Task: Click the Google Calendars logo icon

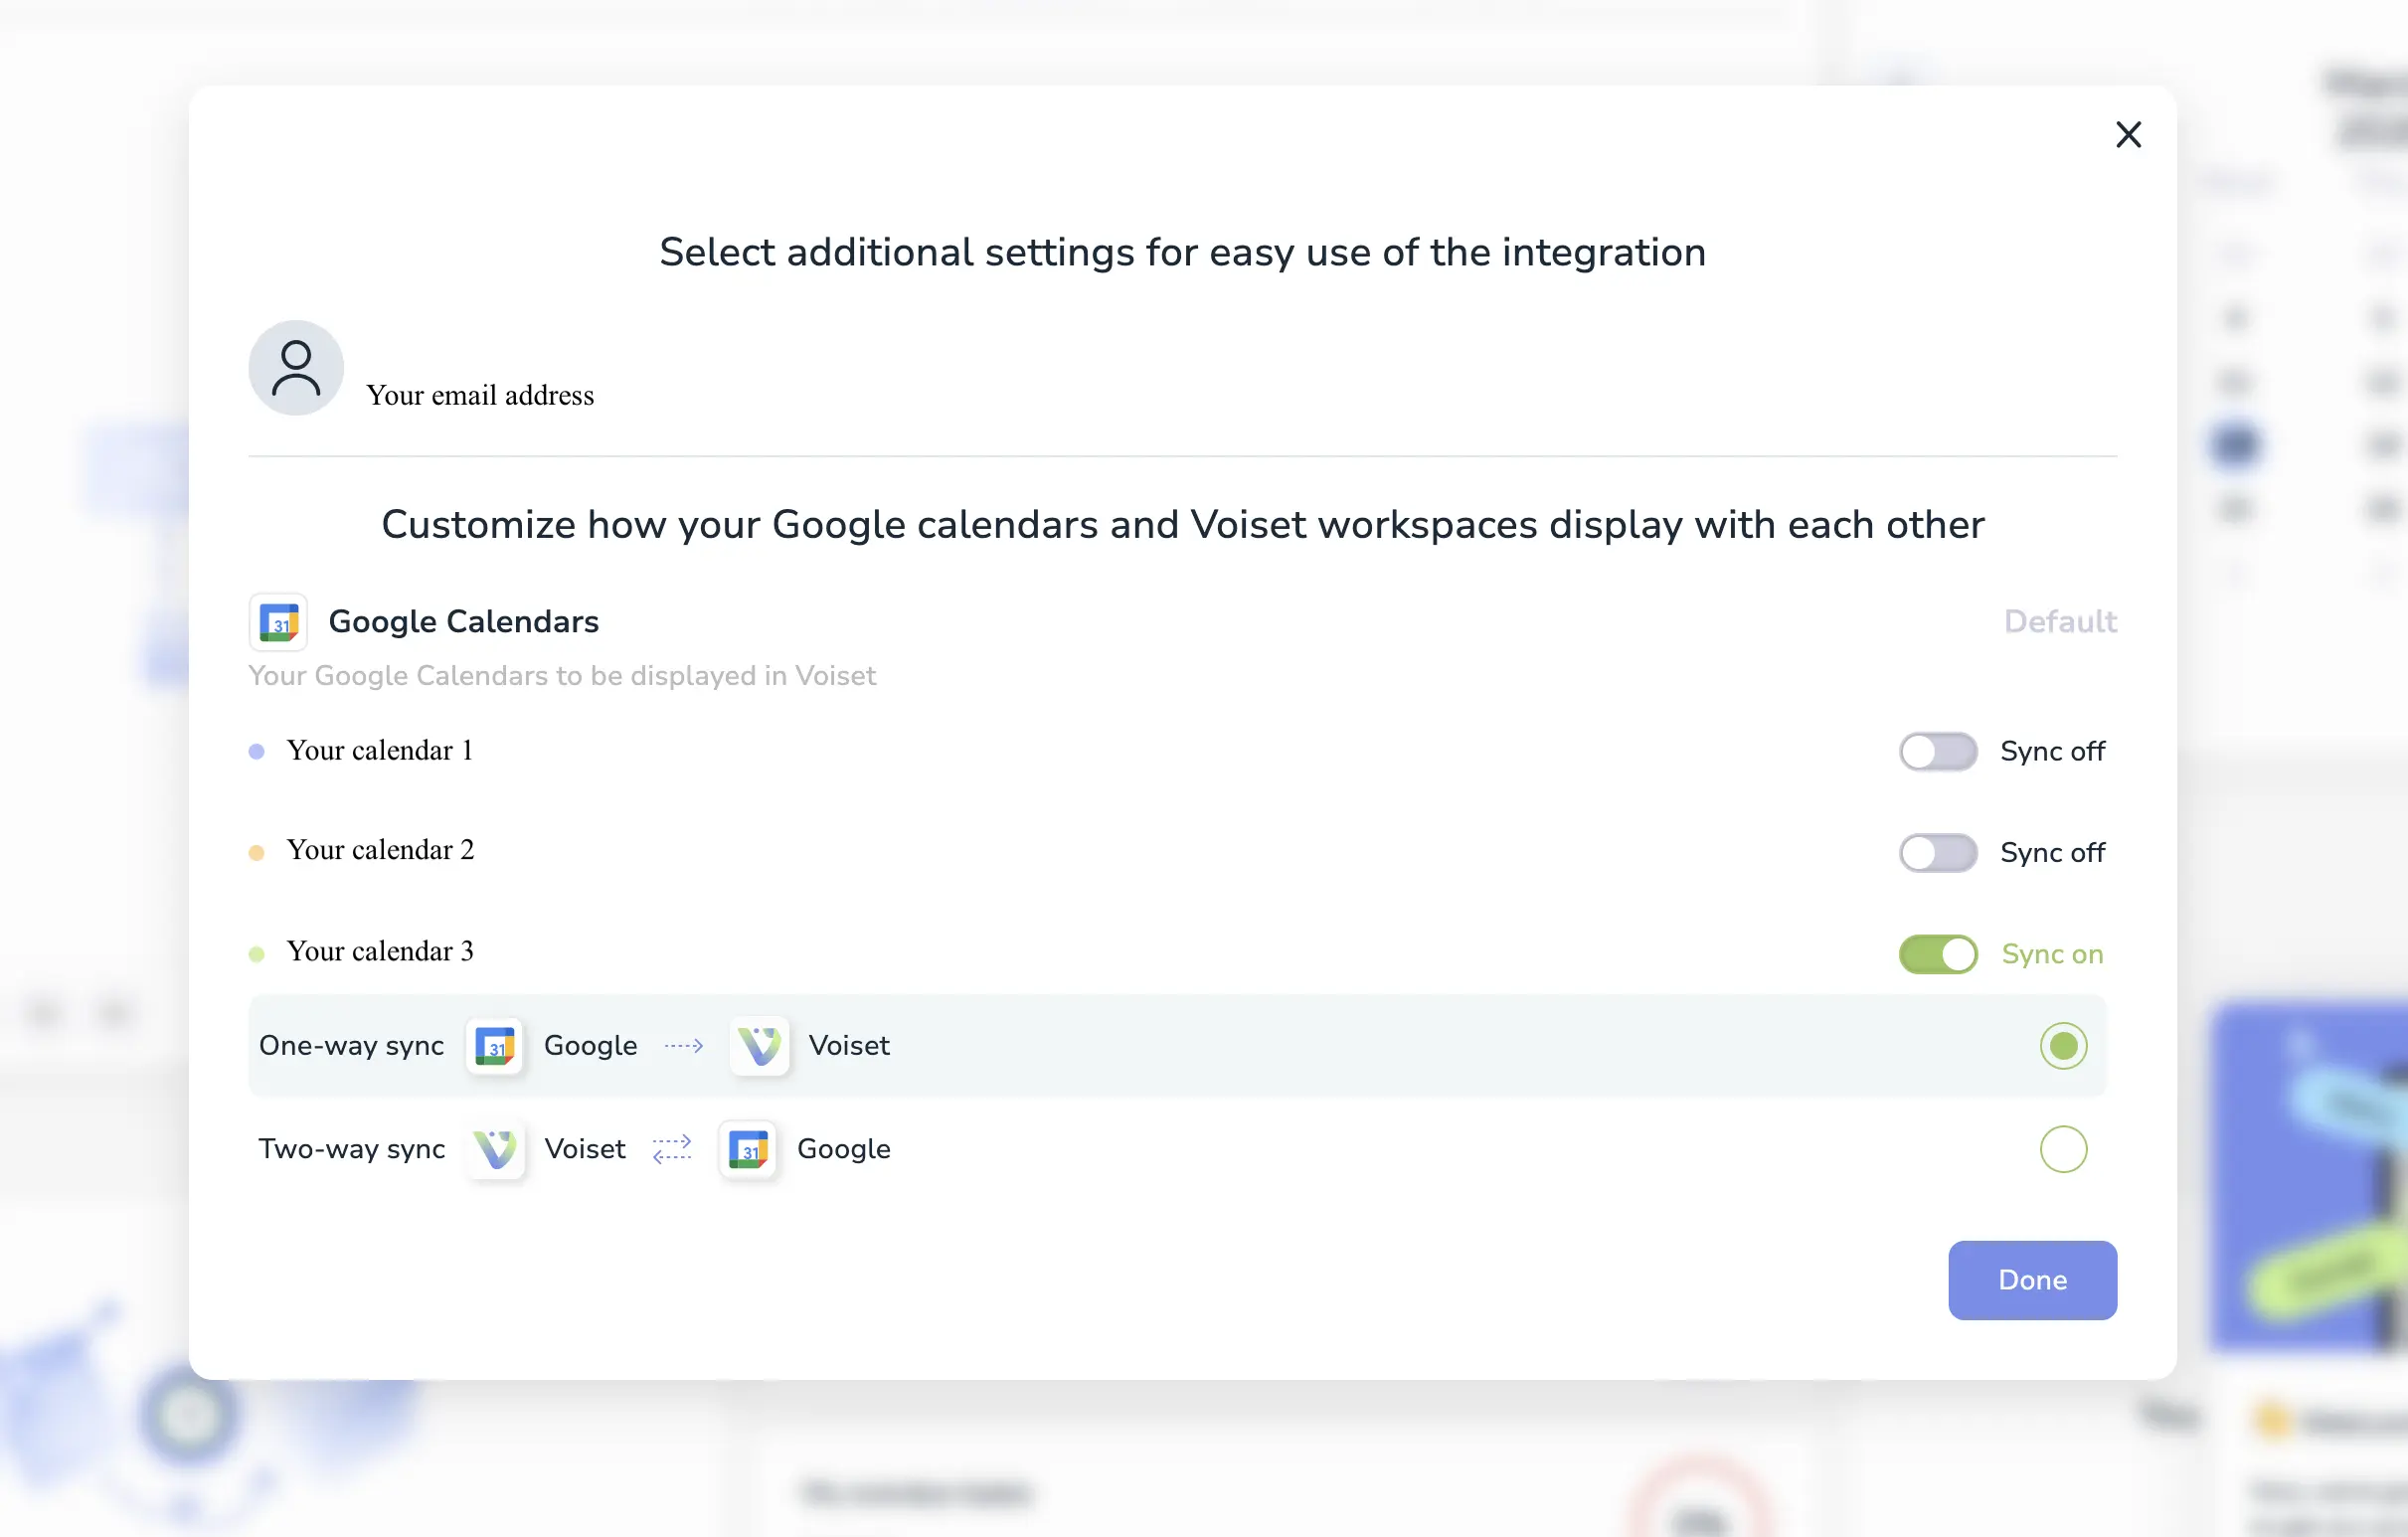Action: click(x=279, y=622)
